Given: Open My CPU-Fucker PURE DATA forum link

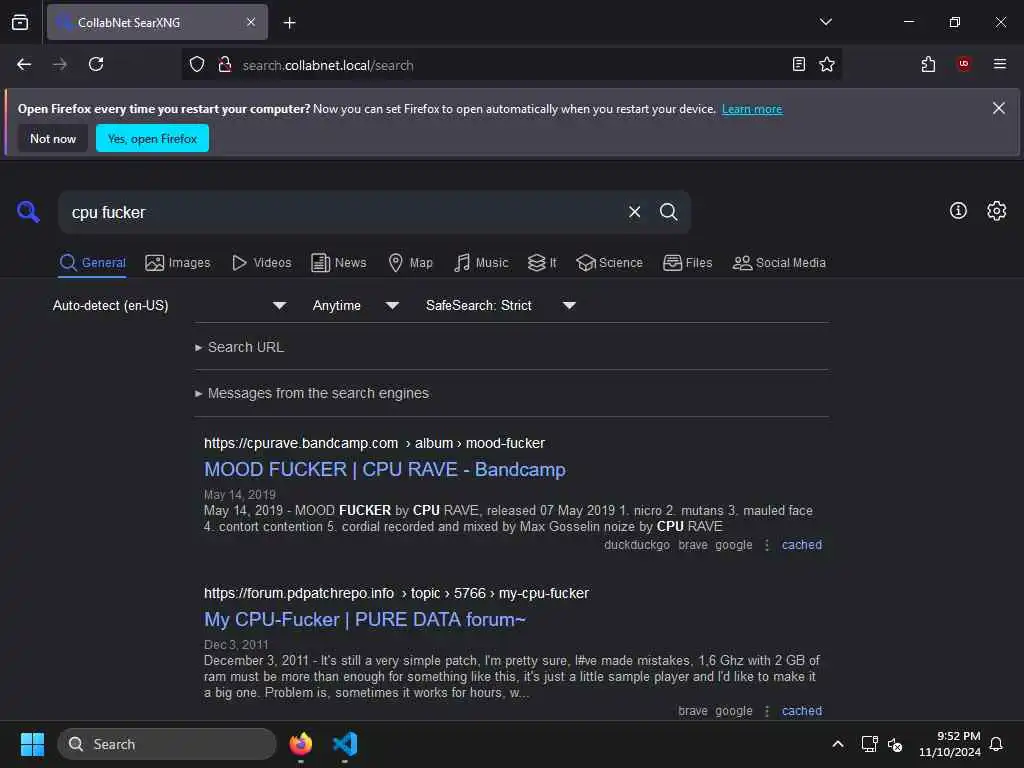Looking at the screenshot, I should coord(364,620).
